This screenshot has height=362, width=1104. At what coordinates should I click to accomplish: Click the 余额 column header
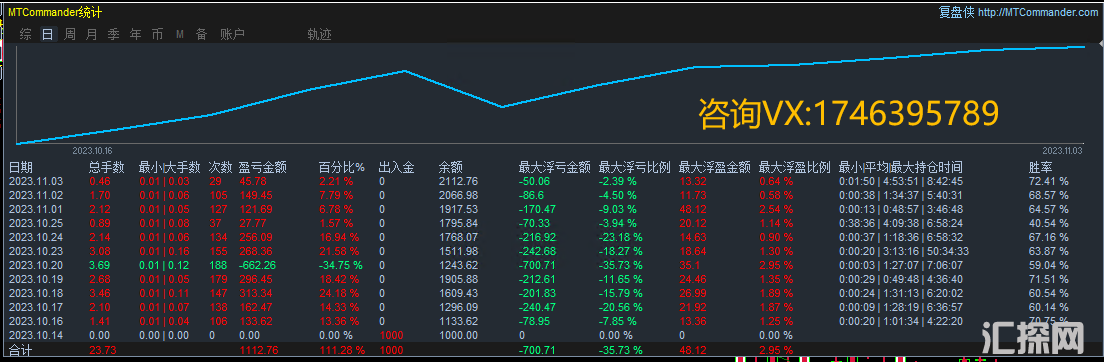(x=451, y=168)
